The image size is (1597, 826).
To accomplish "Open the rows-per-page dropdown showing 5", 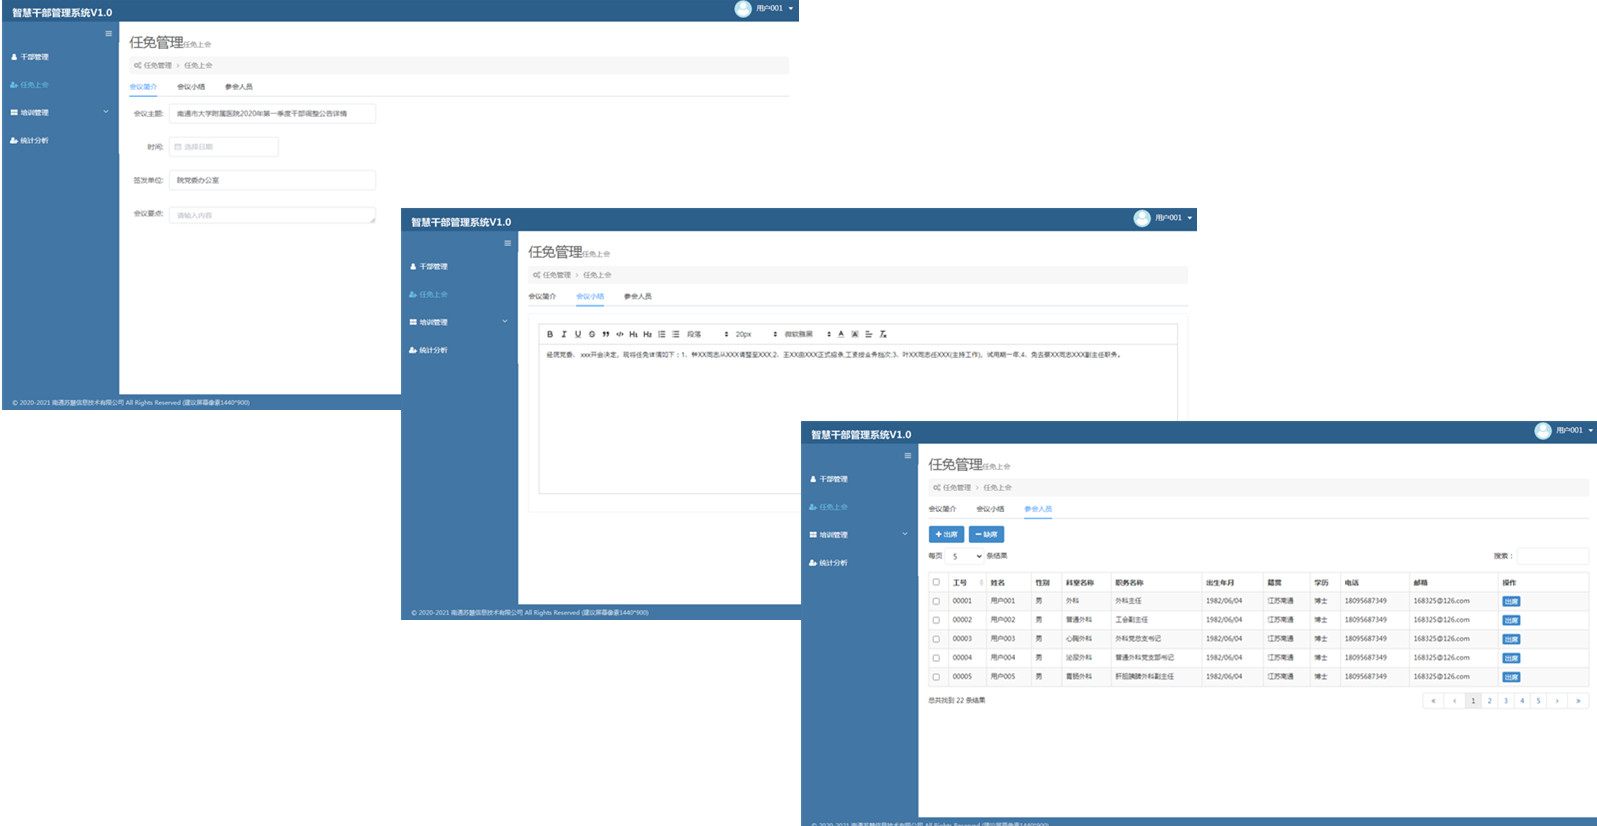I will pos(966,556).
